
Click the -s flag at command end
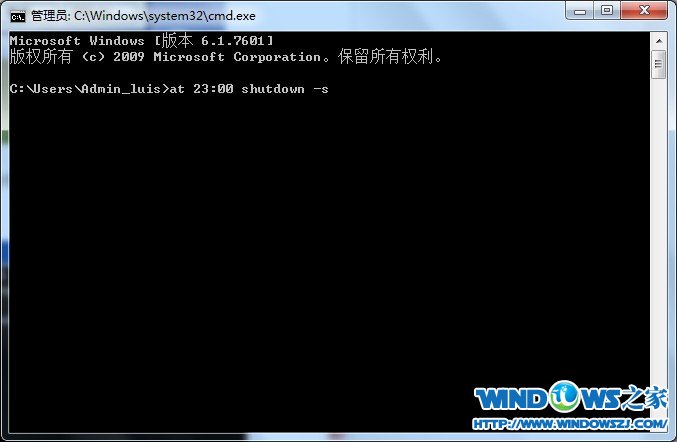coord(321,89)
